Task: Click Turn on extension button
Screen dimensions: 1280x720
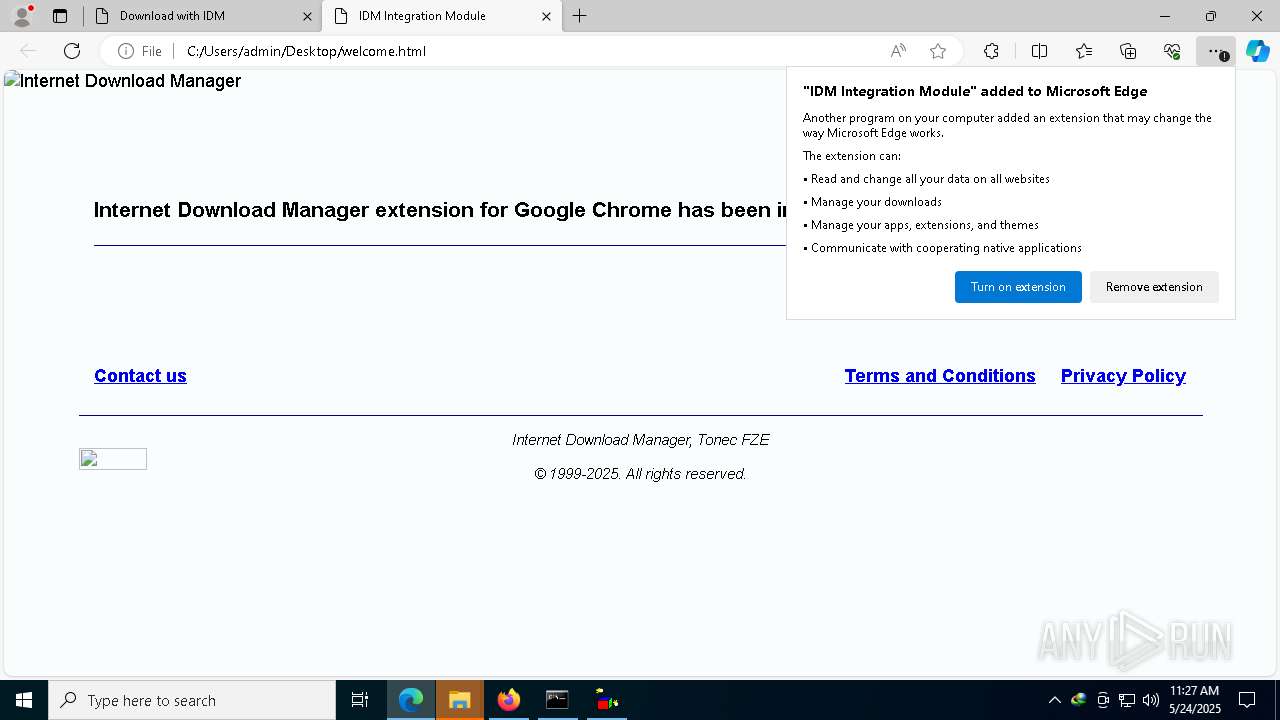Action: (x=1018, y=287)
